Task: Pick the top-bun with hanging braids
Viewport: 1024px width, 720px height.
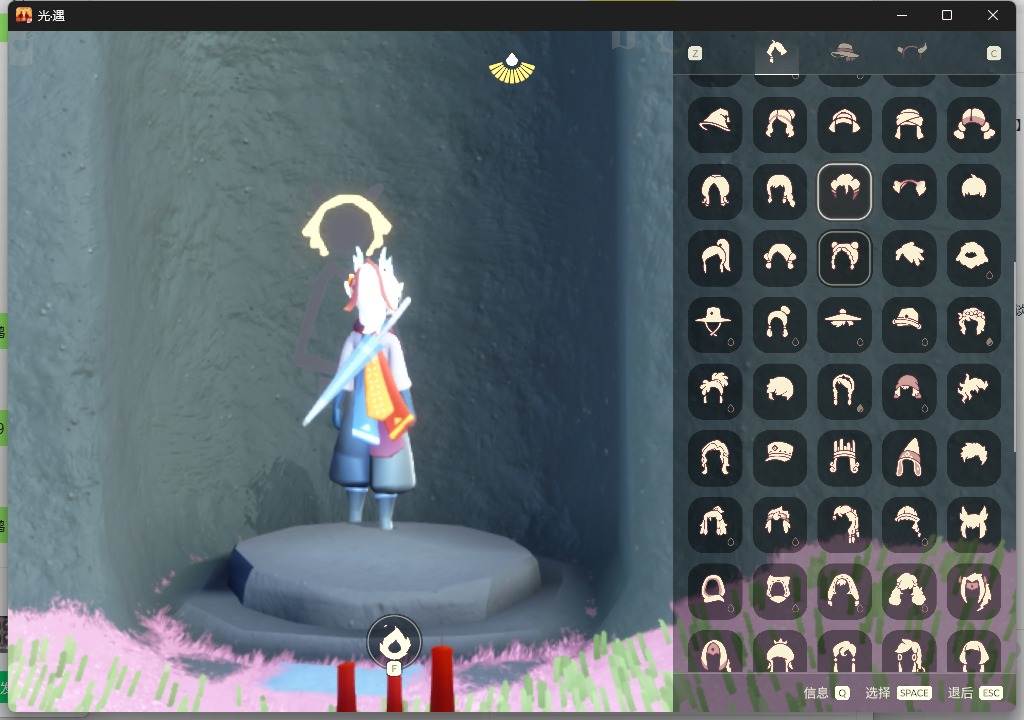Action: click(x=780, y=325)
